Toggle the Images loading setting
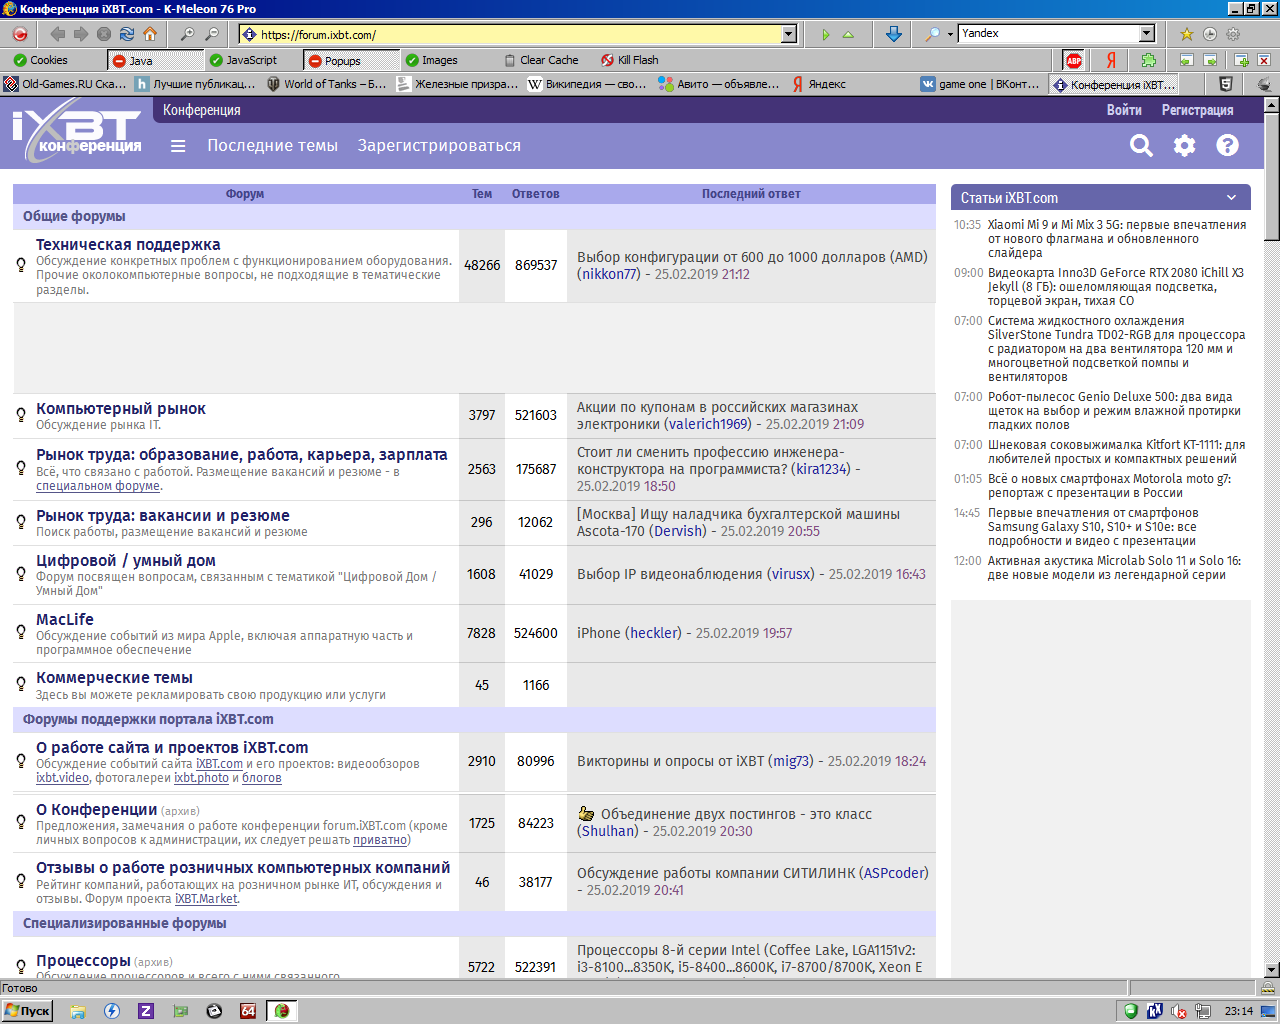 tap(431, 60)
